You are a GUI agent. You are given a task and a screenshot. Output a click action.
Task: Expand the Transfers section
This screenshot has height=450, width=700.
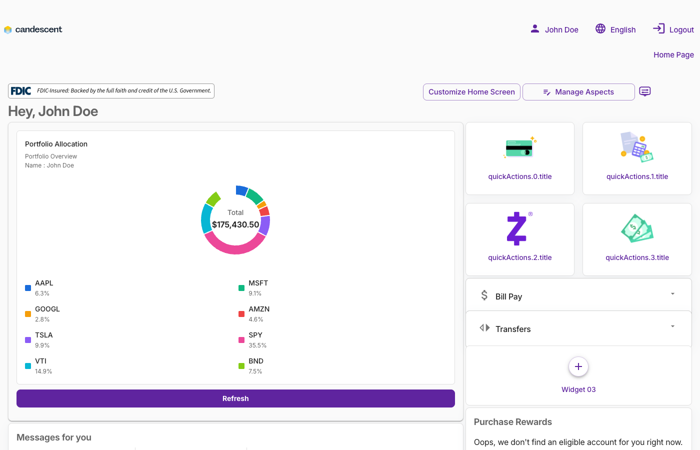[x=672, y=327]
